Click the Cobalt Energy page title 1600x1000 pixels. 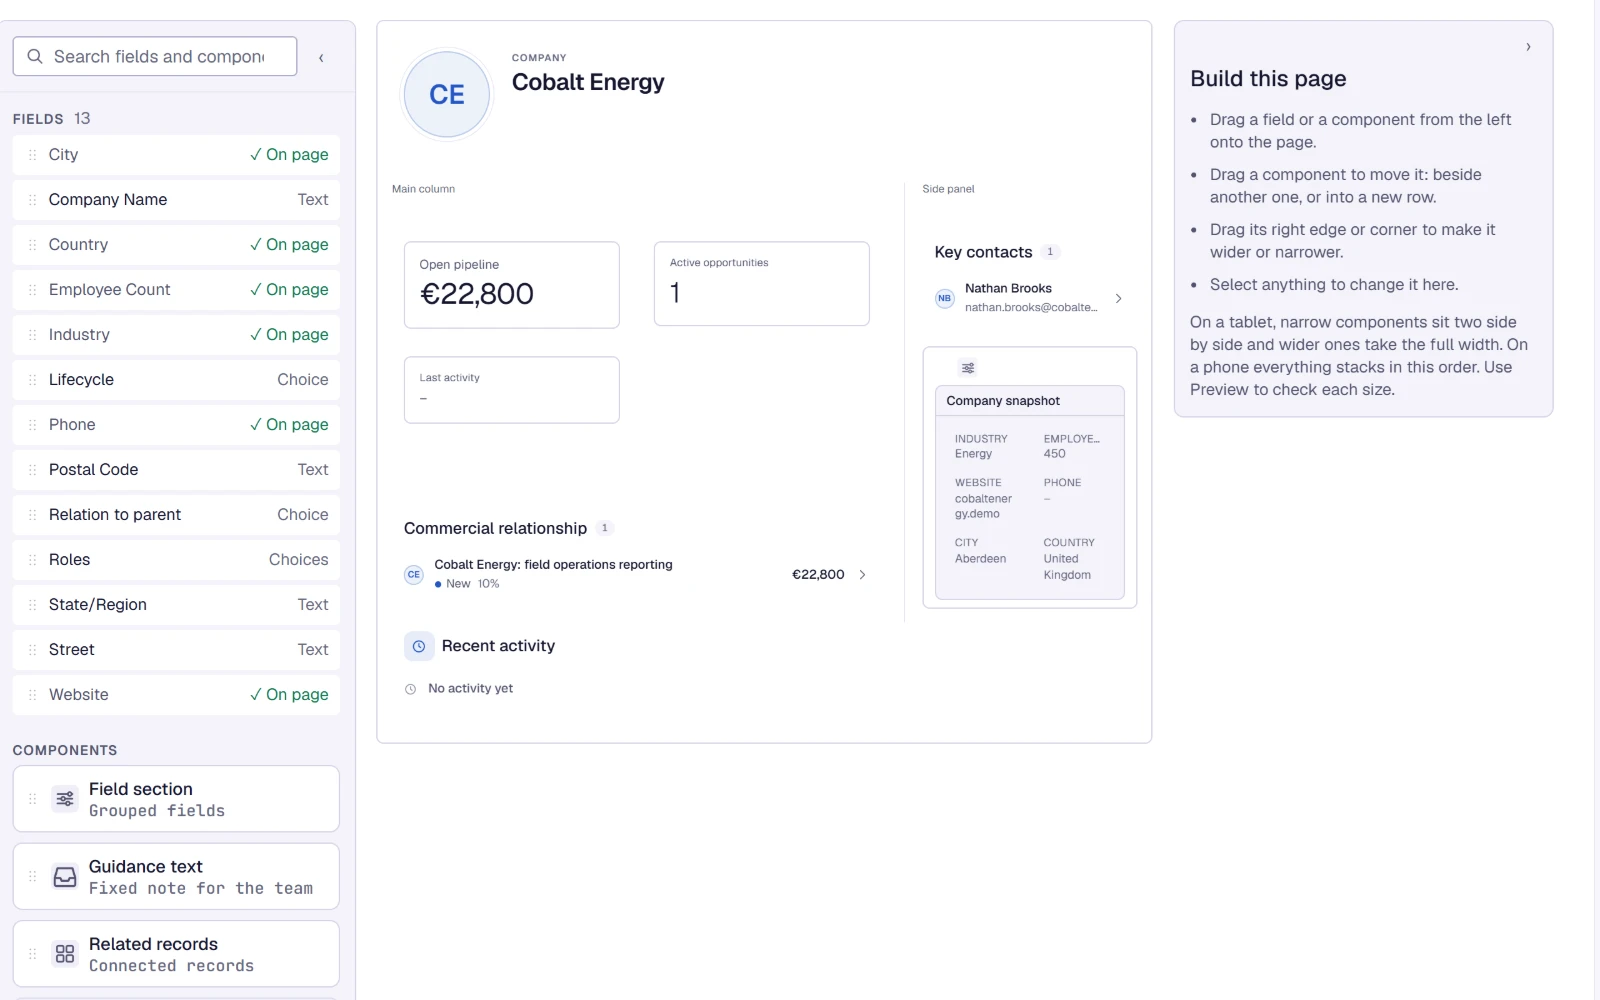(x=588, y=82)
